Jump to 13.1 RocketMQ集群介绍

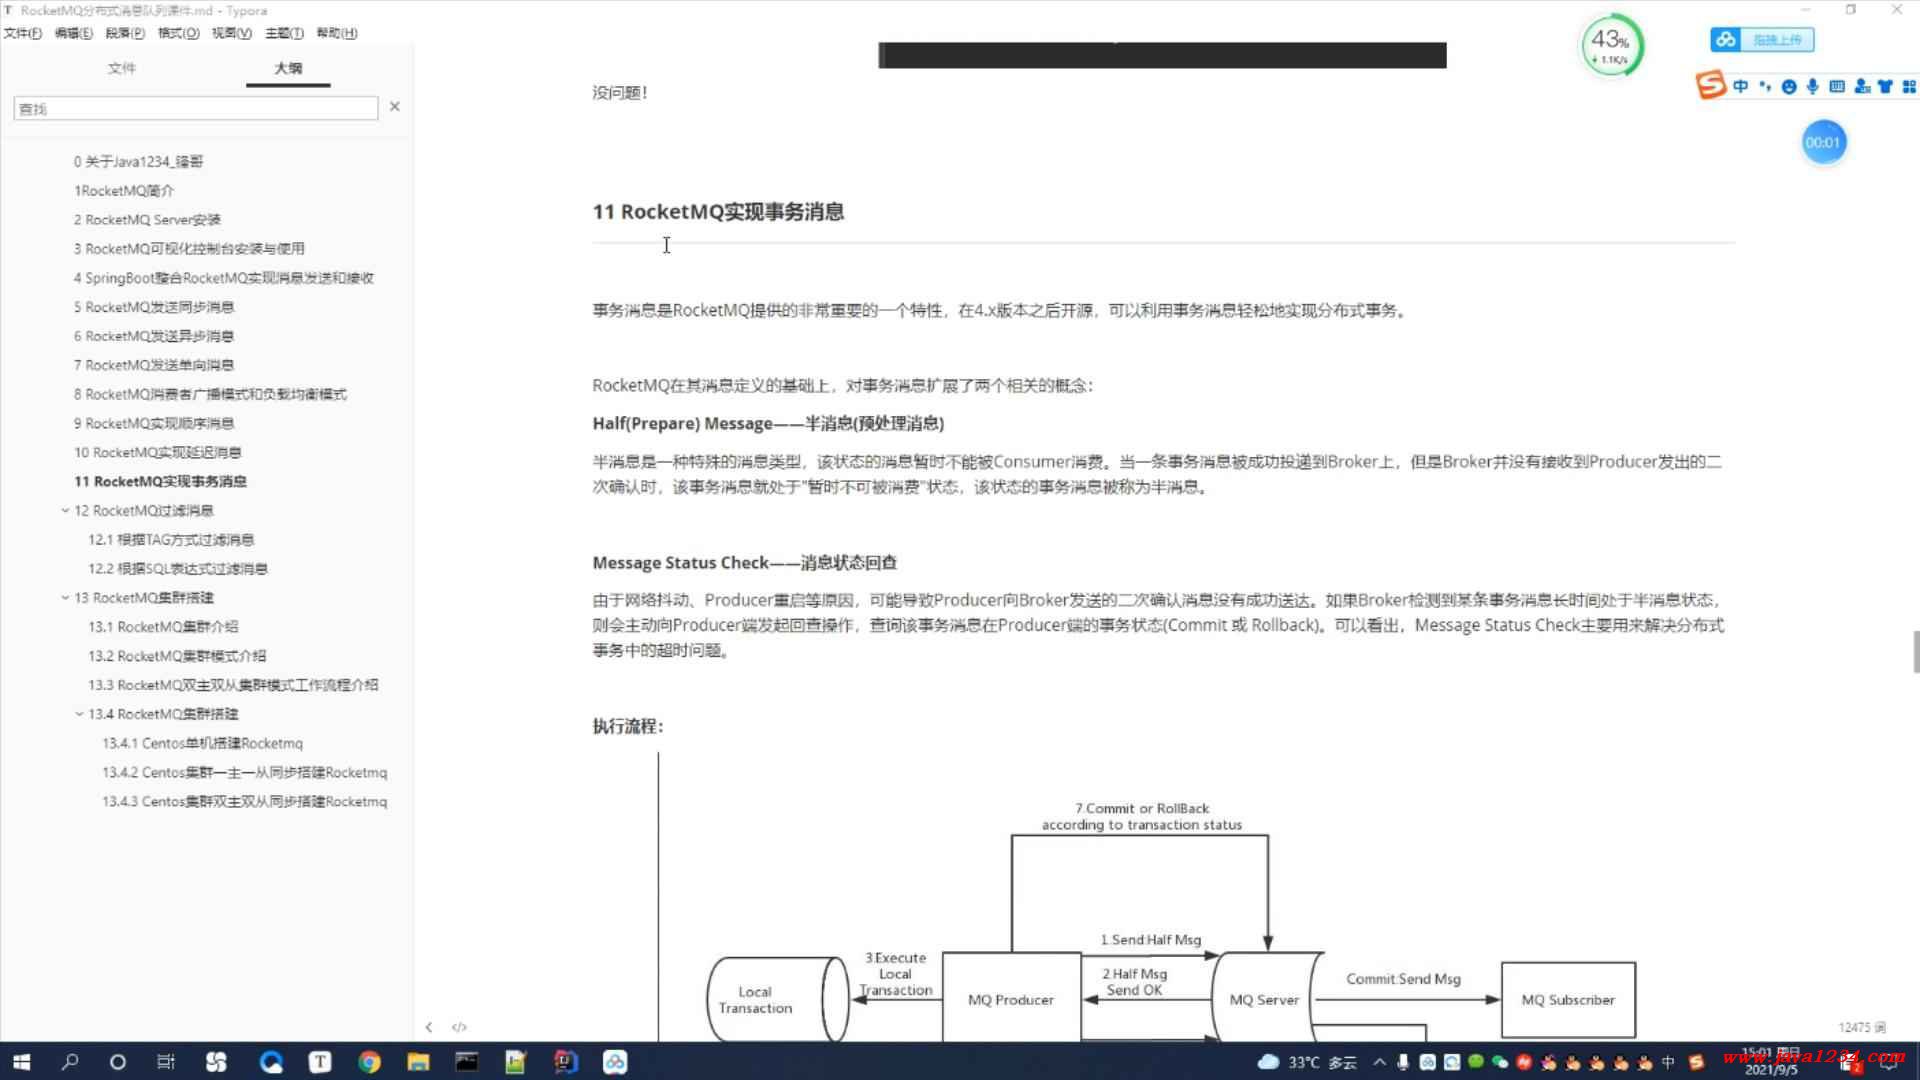pyautogui.click(x=163, y=627)
